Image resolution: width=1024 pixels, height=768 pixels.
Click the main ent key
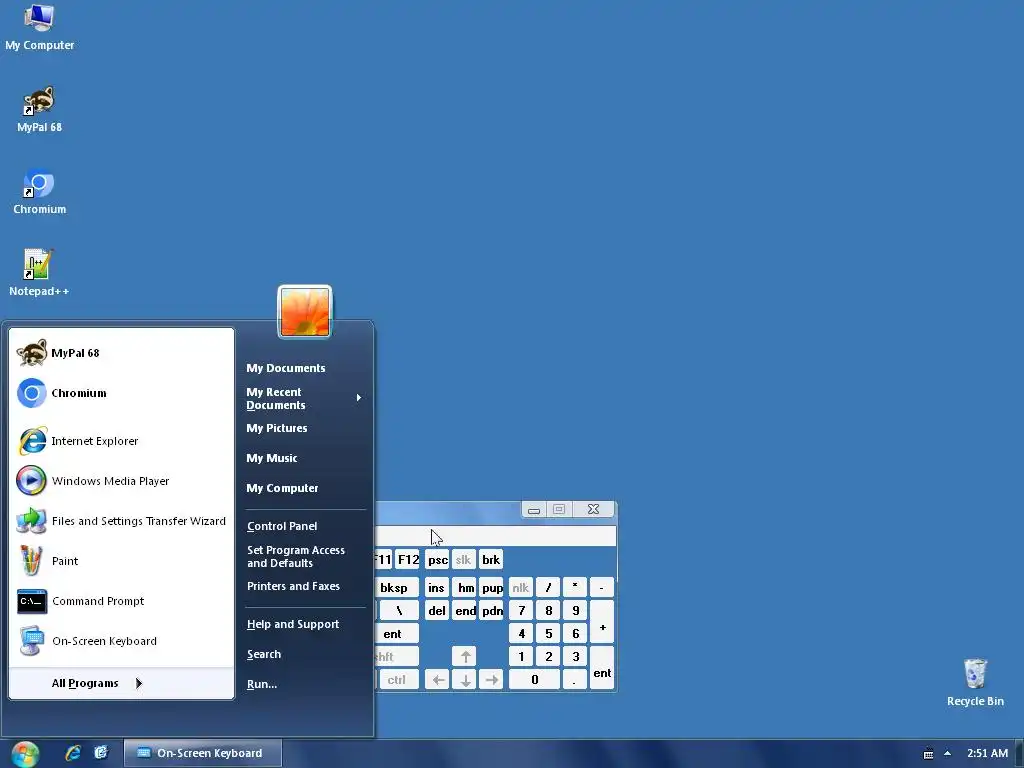396,633
